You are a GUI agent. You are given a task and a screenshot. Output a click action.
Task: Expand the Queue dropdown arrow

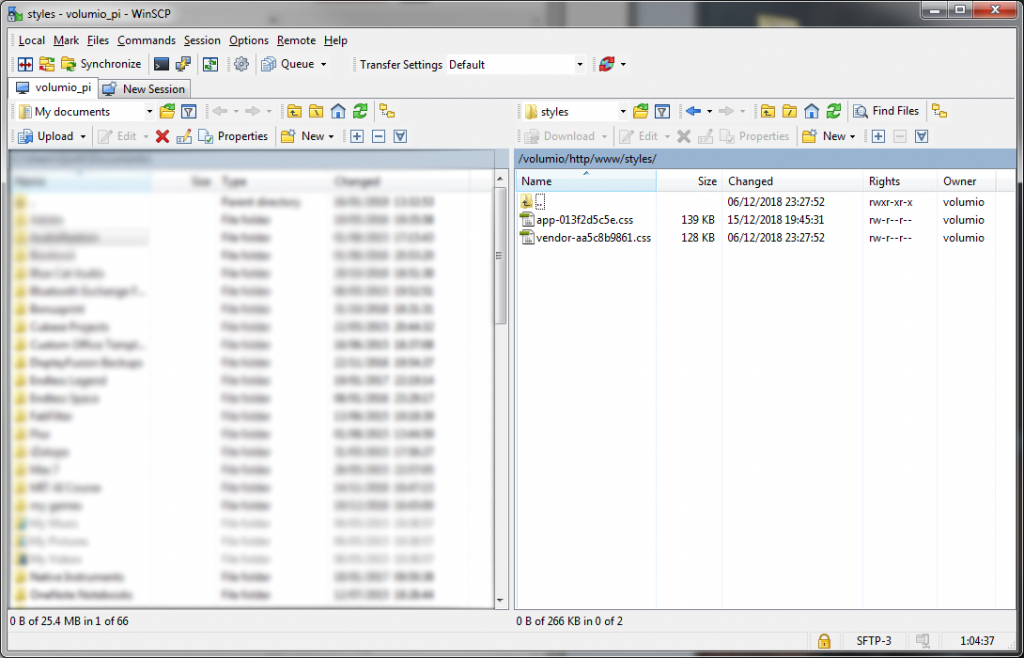coord(323,64)
